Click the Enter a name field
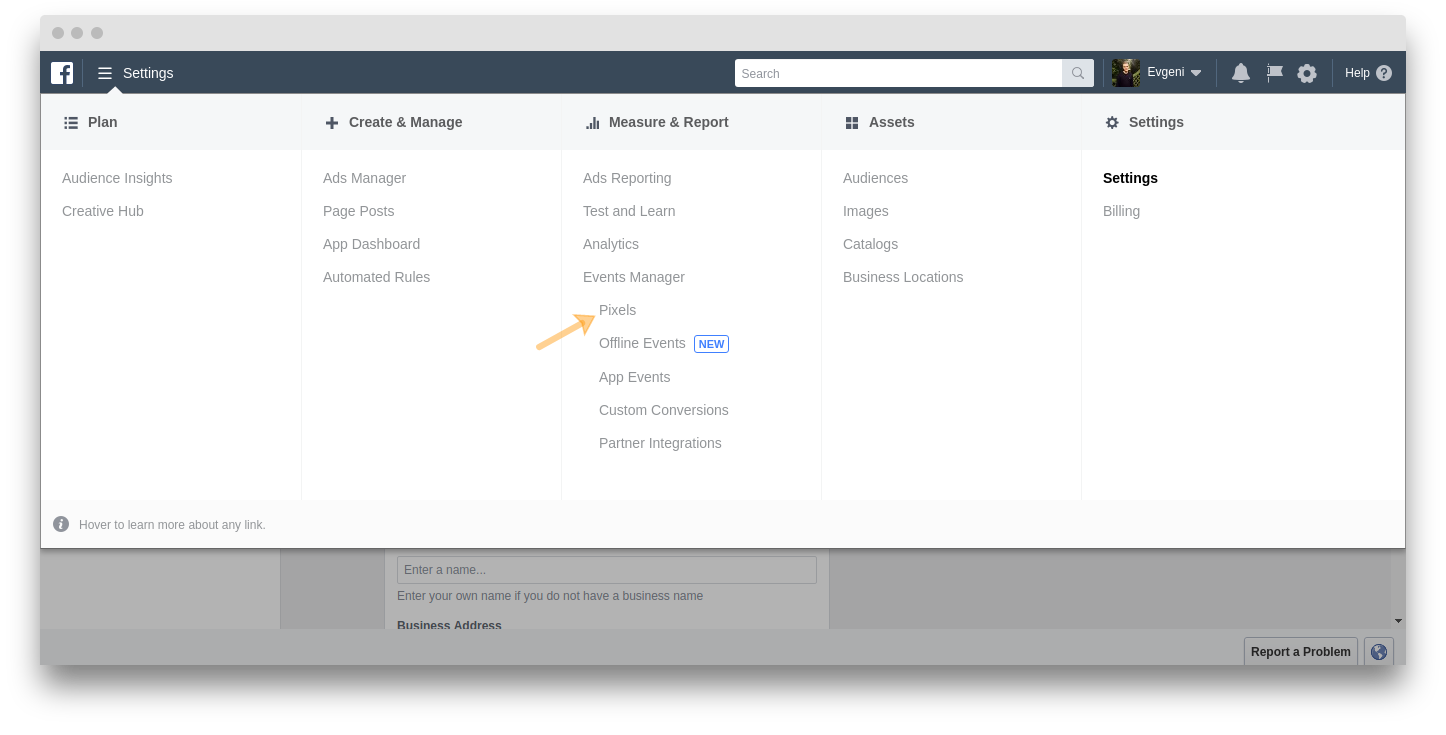1446x735 pixels. click(x=607, y=570)
